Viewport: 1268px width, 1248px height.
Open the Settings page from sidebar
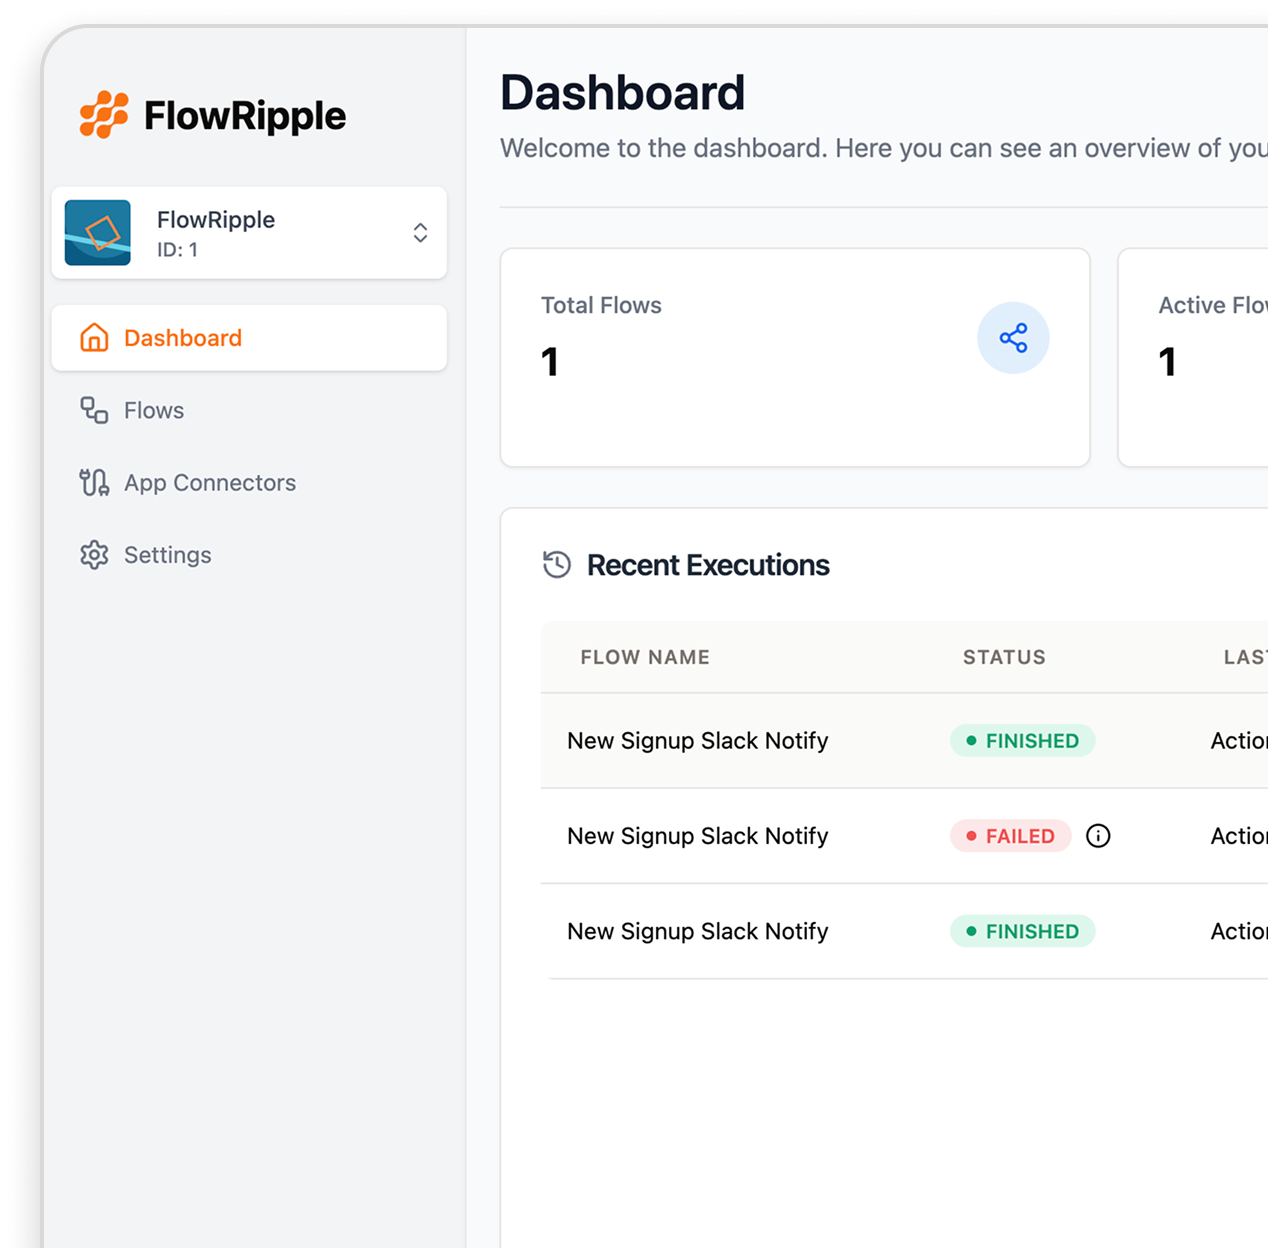click(167, 555)
